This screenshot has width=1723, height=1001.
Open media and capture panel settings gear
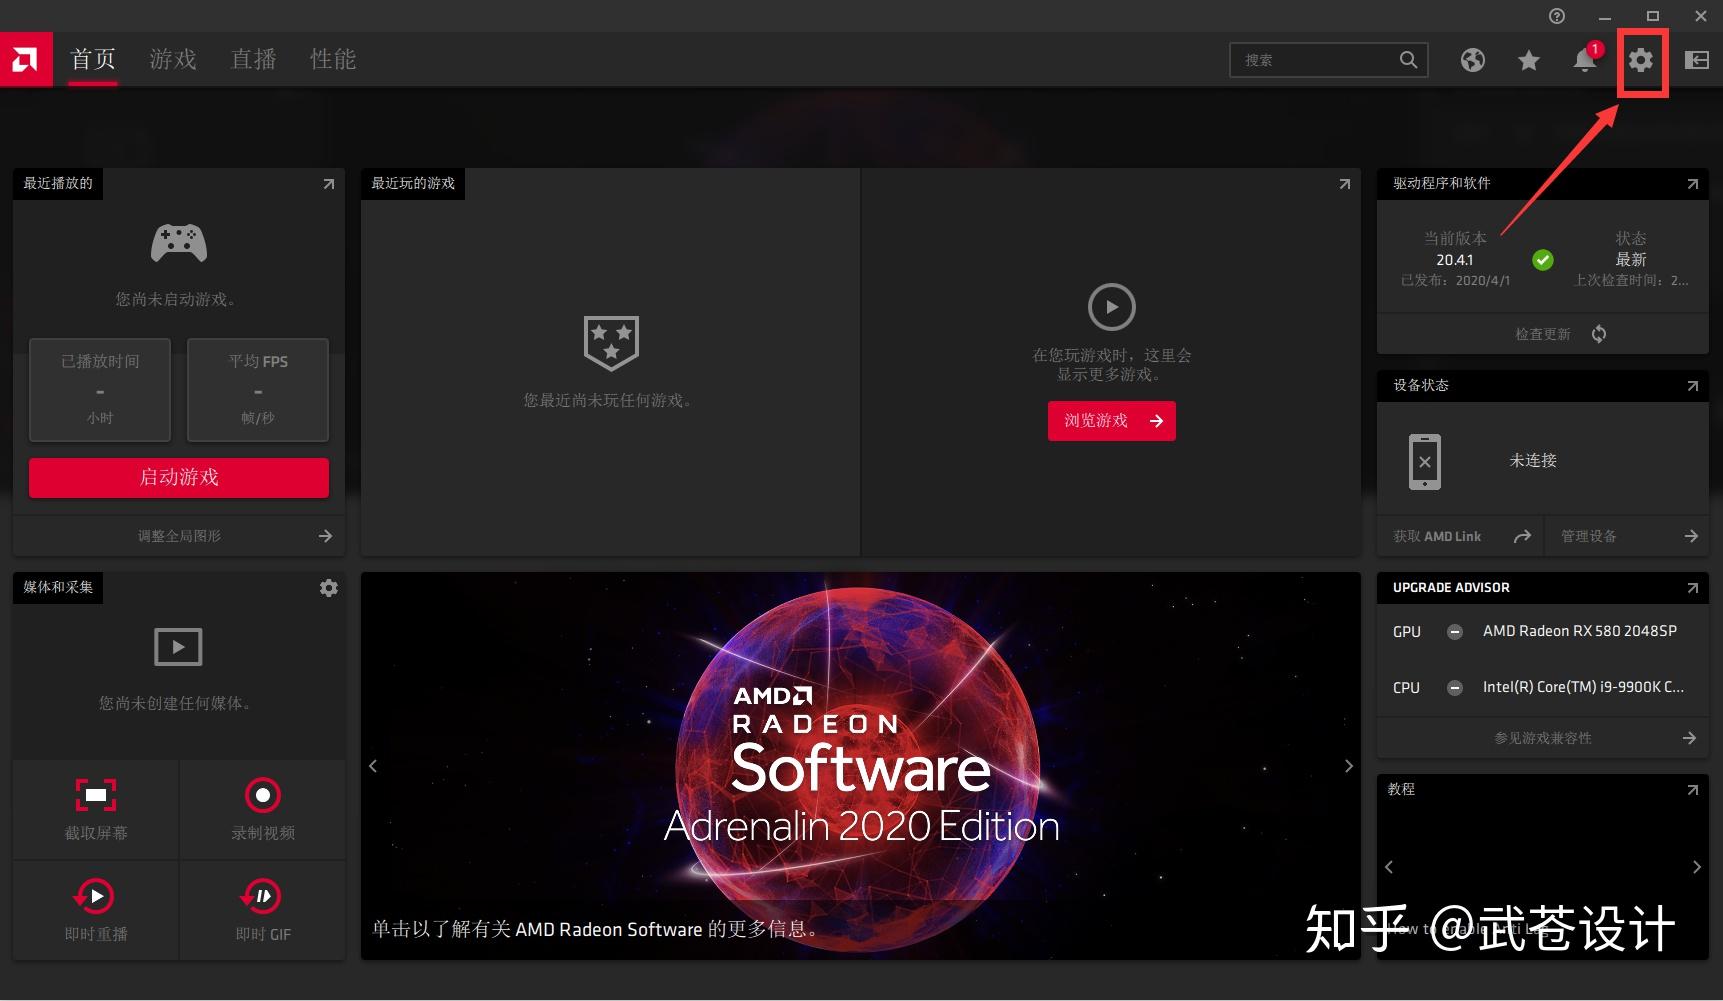click(x=328, y=587)
